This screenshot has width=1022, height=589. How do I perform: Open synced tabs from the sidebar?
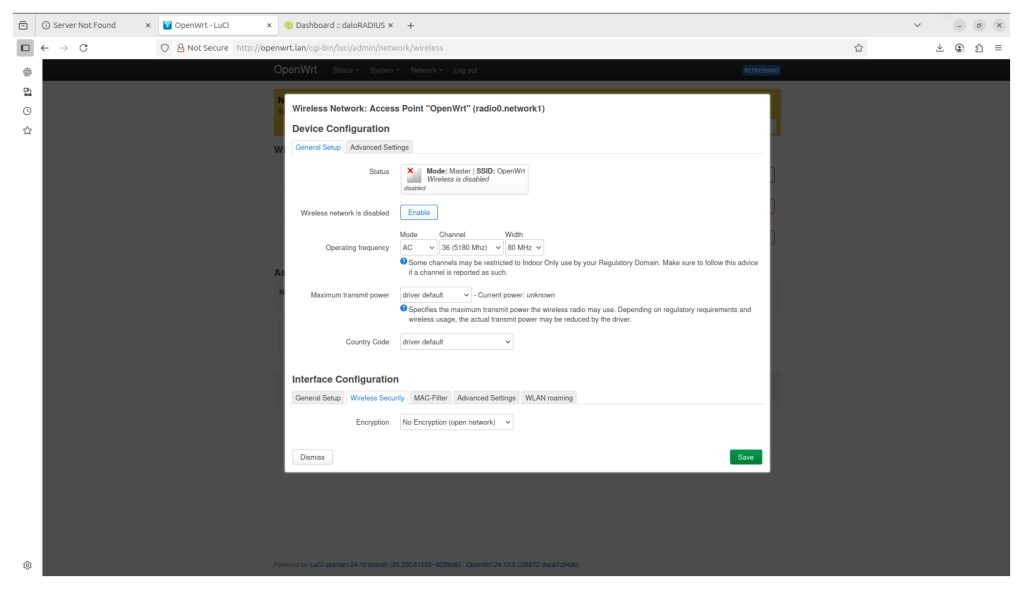tap(27, 92)
